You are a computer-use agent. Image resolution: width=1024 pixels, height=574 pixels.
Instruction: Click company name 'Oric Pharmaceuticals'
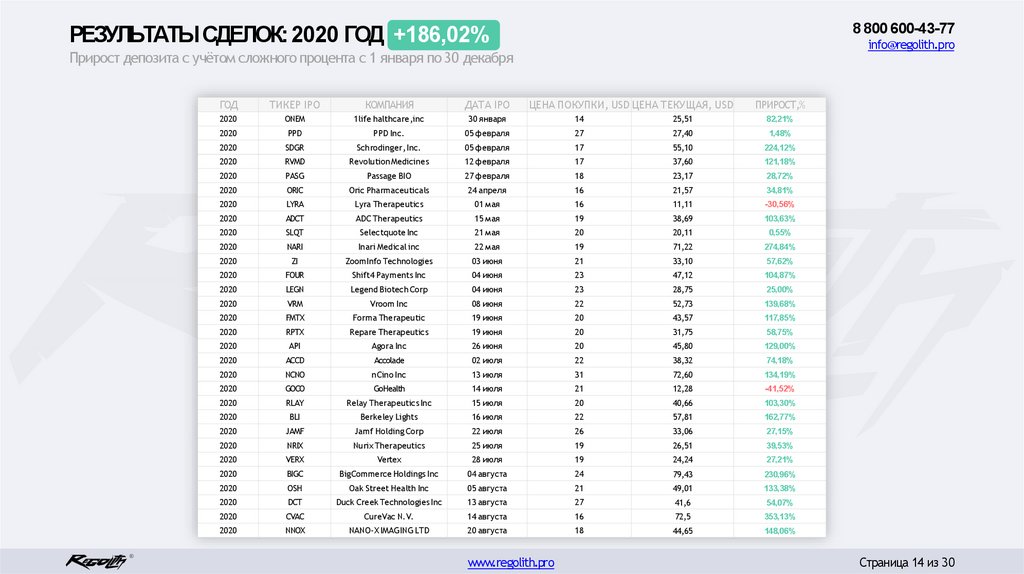point(389,190)
